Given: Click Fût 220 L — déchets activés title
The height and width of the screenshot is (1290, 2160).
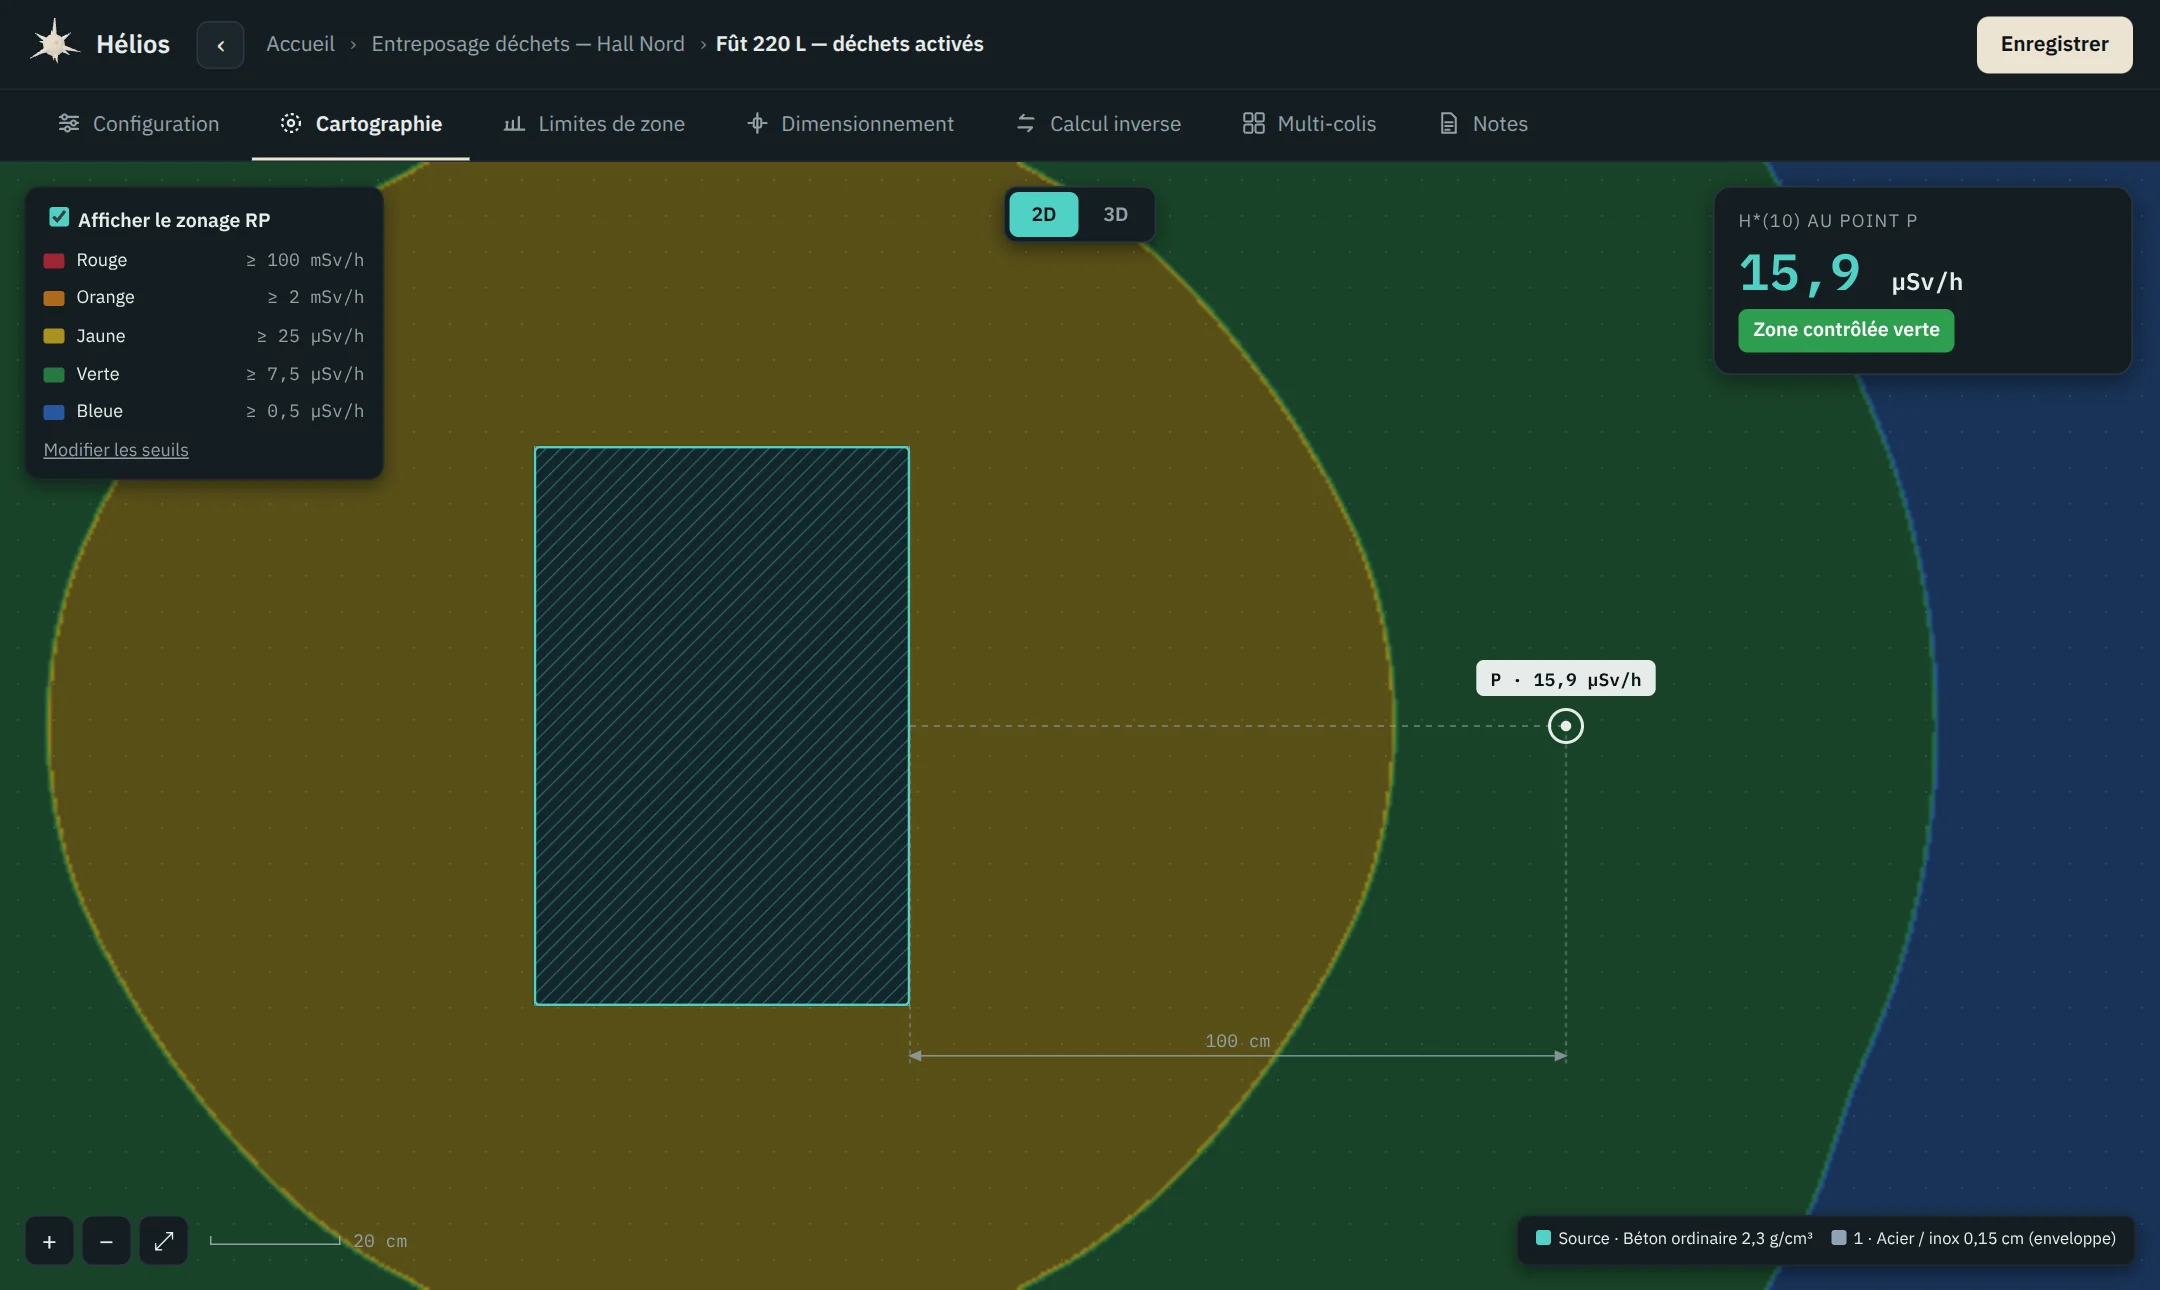Looking at the screenshot, I should coord(849,44).
